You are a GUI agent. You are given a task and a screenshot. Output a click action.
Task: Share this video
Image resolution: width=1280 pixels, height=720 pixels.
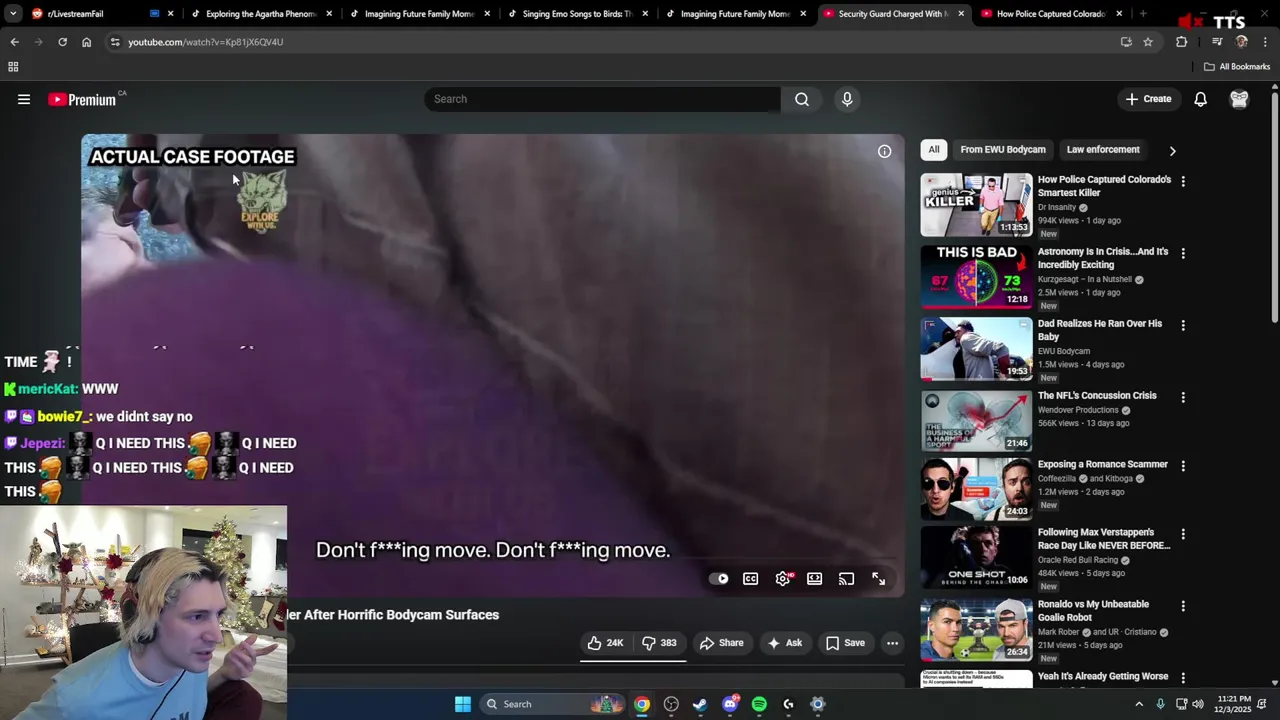pos(722,643)
